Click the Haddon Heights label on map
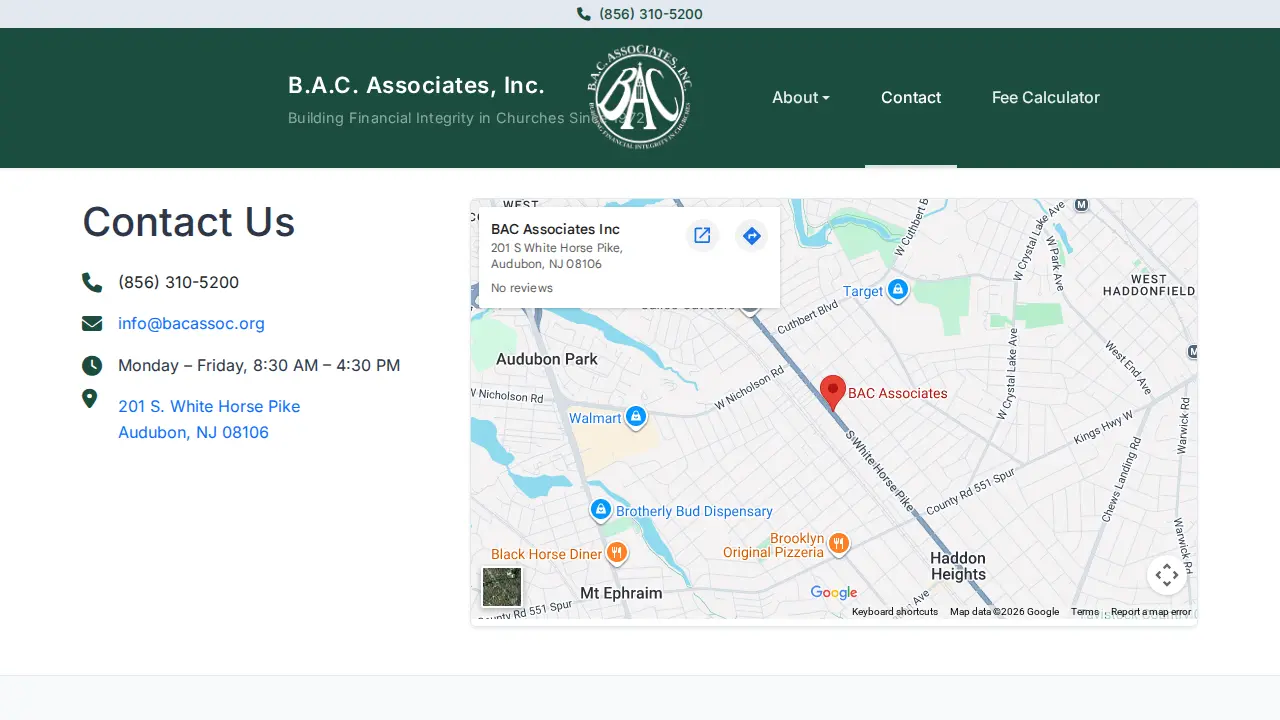This screenshot has height=720, width=1280. [x=958, y=566]
